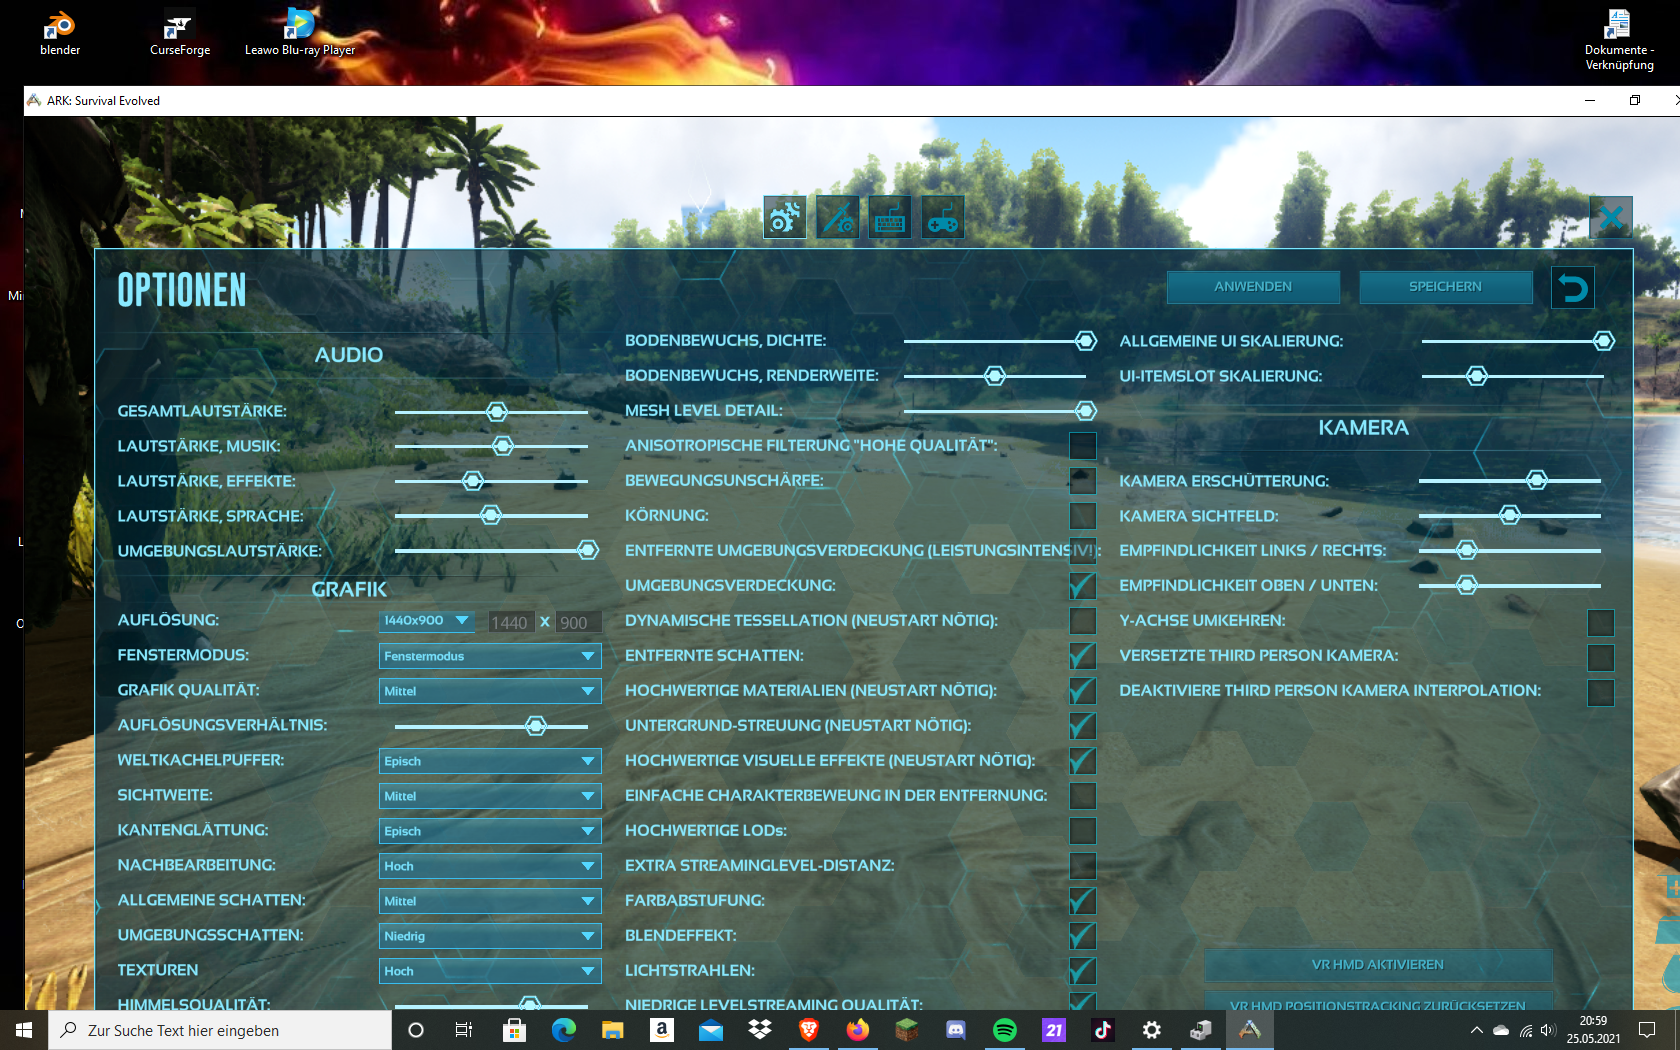The width and height of the screenshot is (1680, 1050).
Task: Click the resolution height field showing 900
Action: [x=578, y=622]
